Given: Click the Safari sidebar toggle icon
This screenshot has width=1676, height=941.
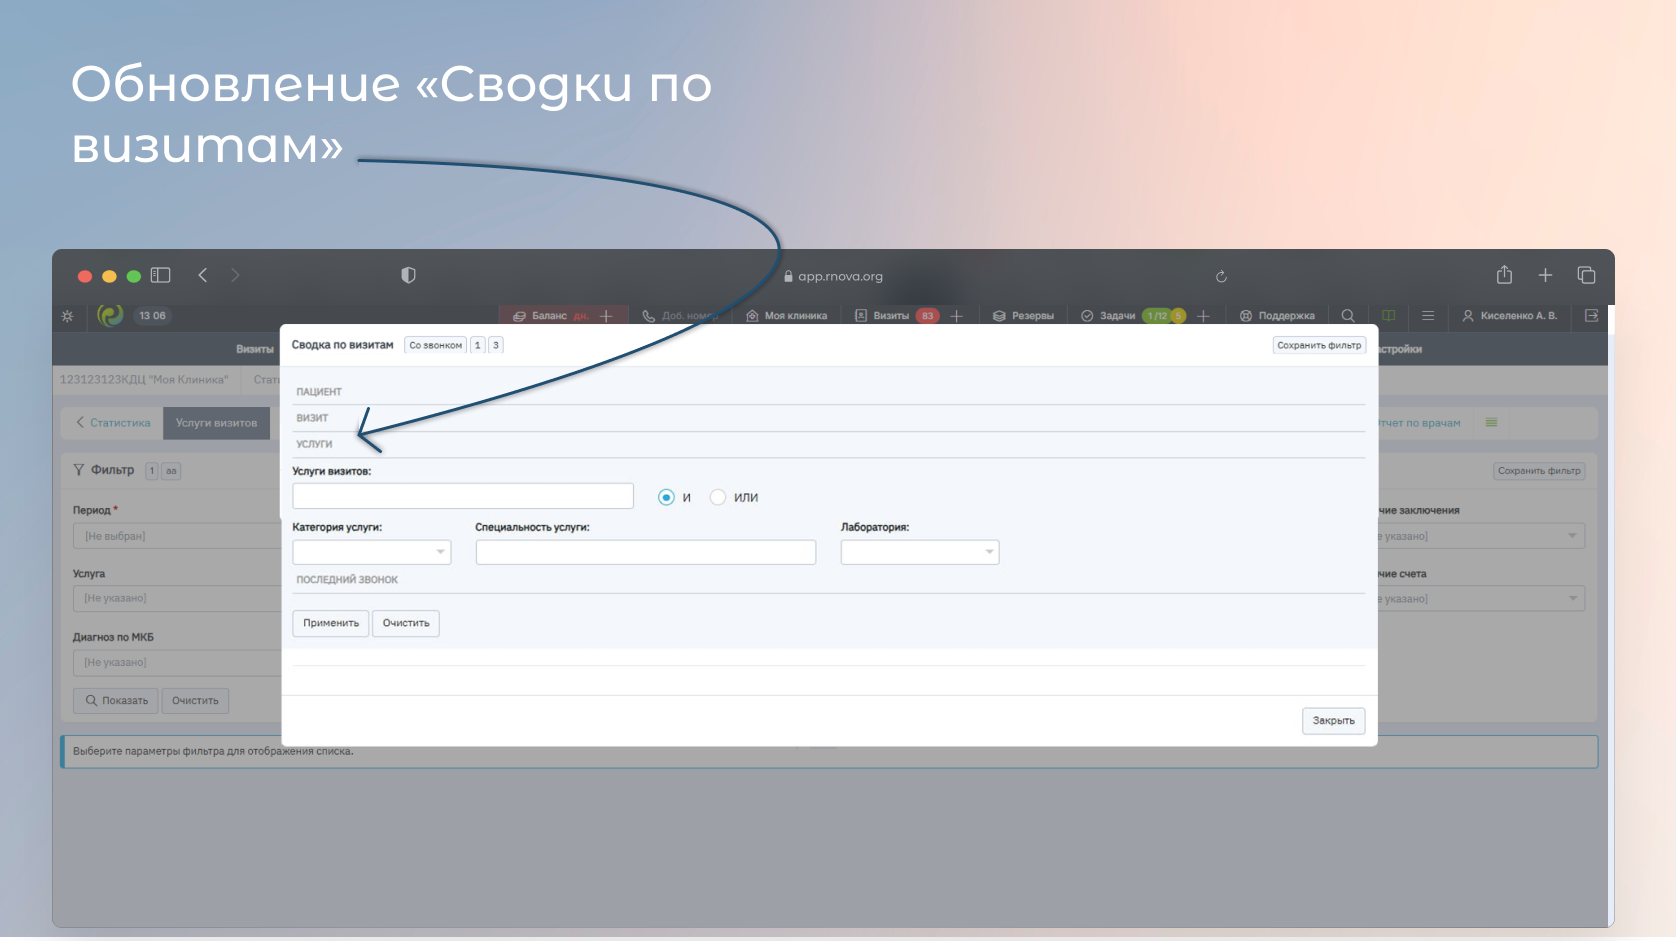Looking at the screenshot, I should click(x=161, y=275).
